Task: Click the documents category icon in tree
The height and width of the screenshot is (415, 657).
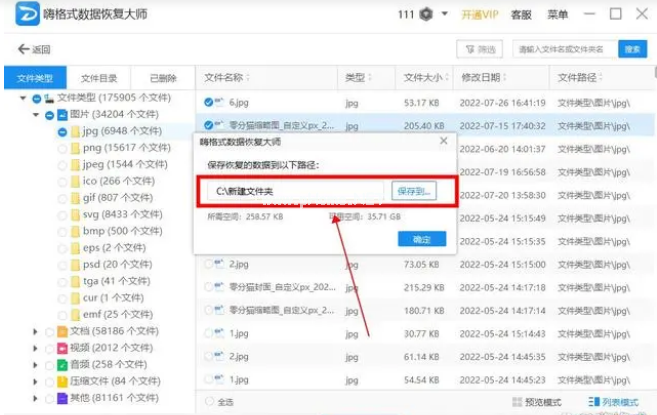Action: (62, 331)
